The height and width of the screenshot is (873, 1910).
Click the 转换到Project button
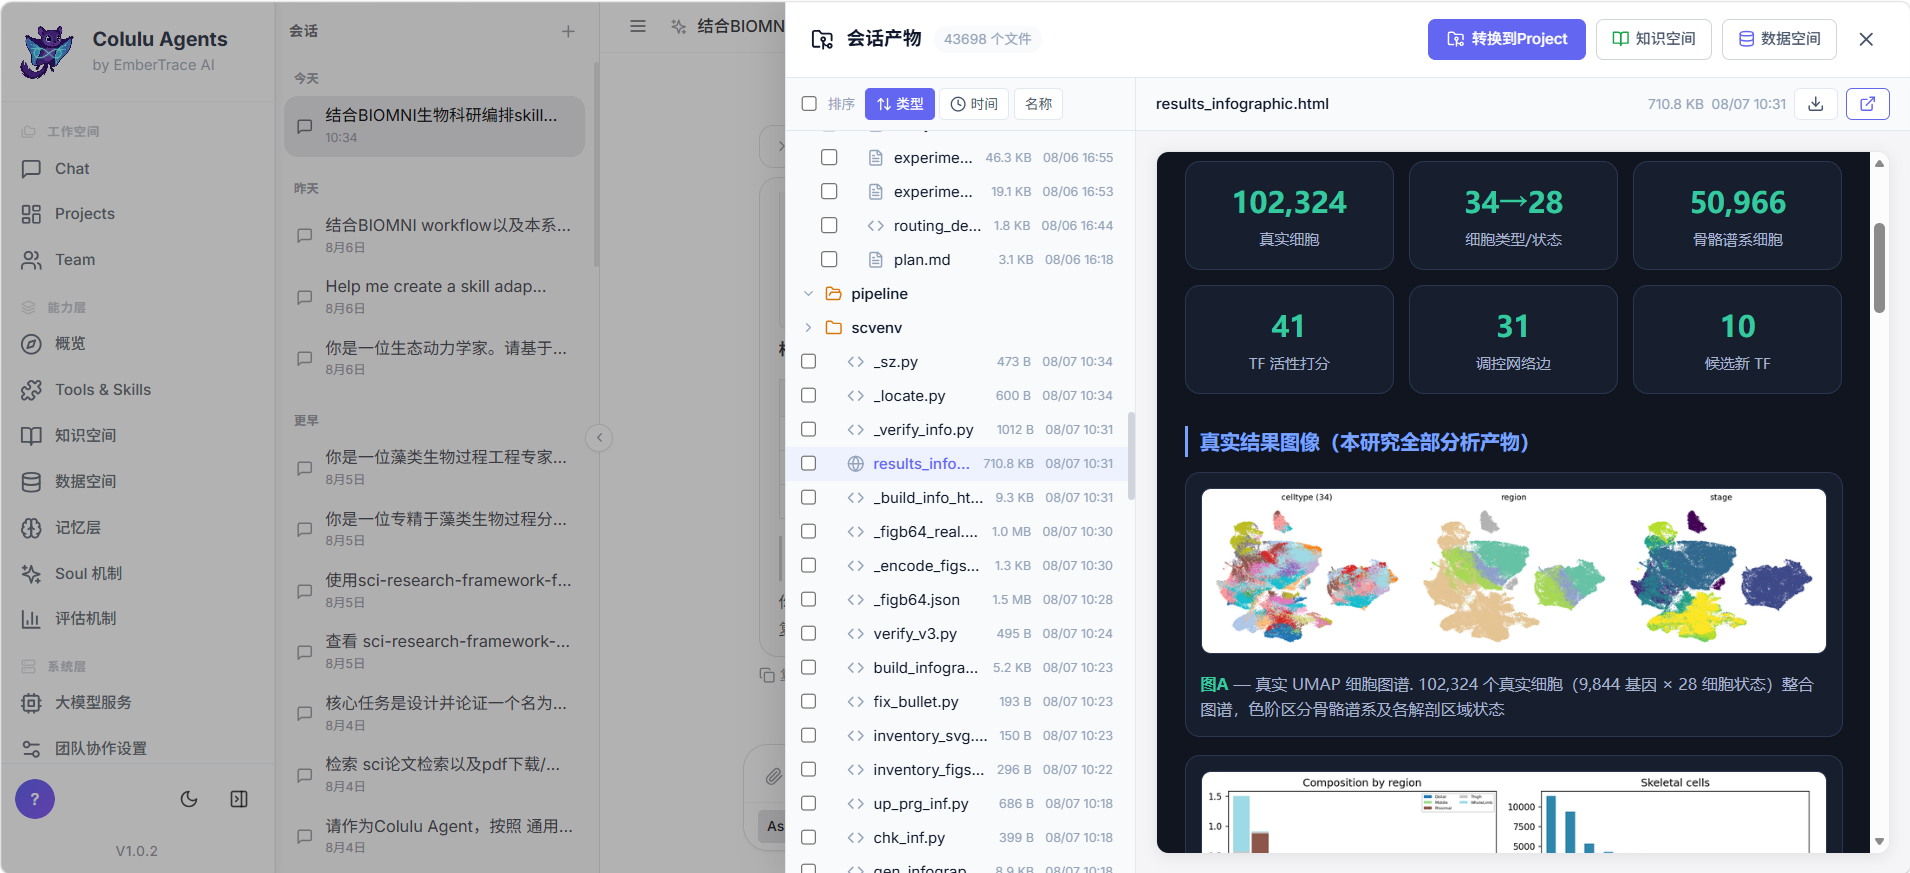[1507, 39]
